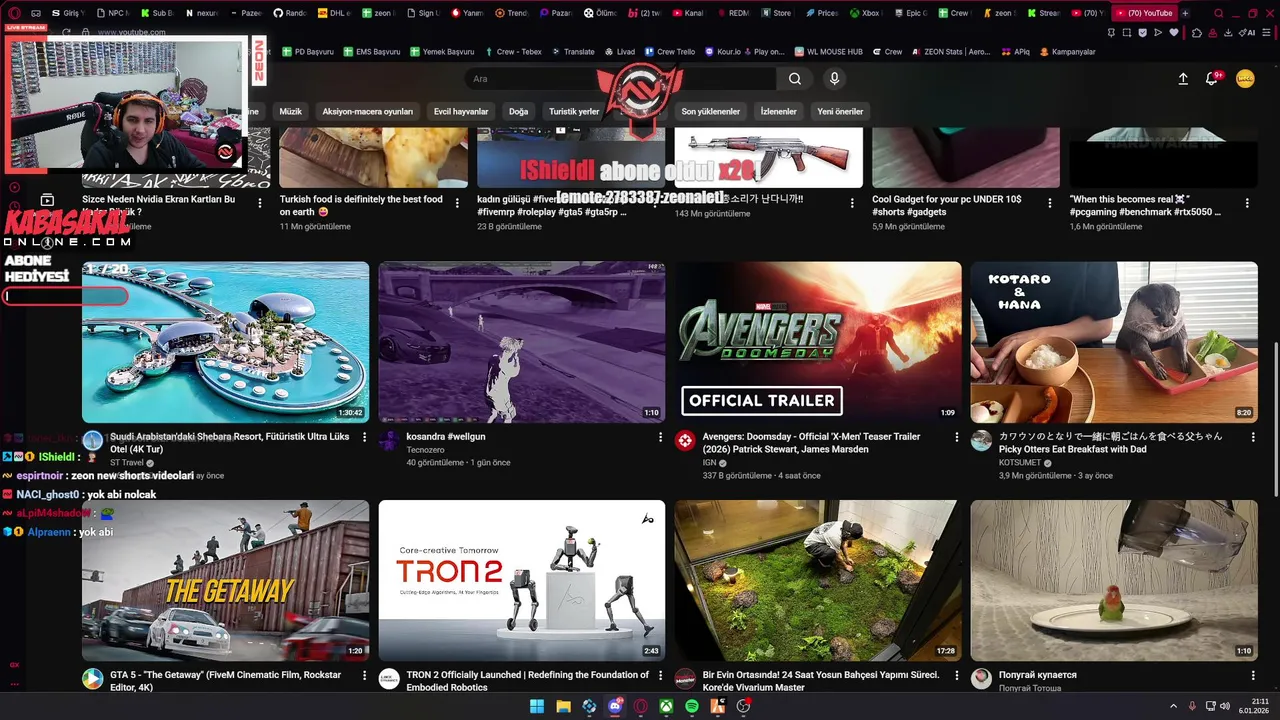Click the page vertical scrollbar thumb
The image size is (1280, 720).
click(1275, 419)
